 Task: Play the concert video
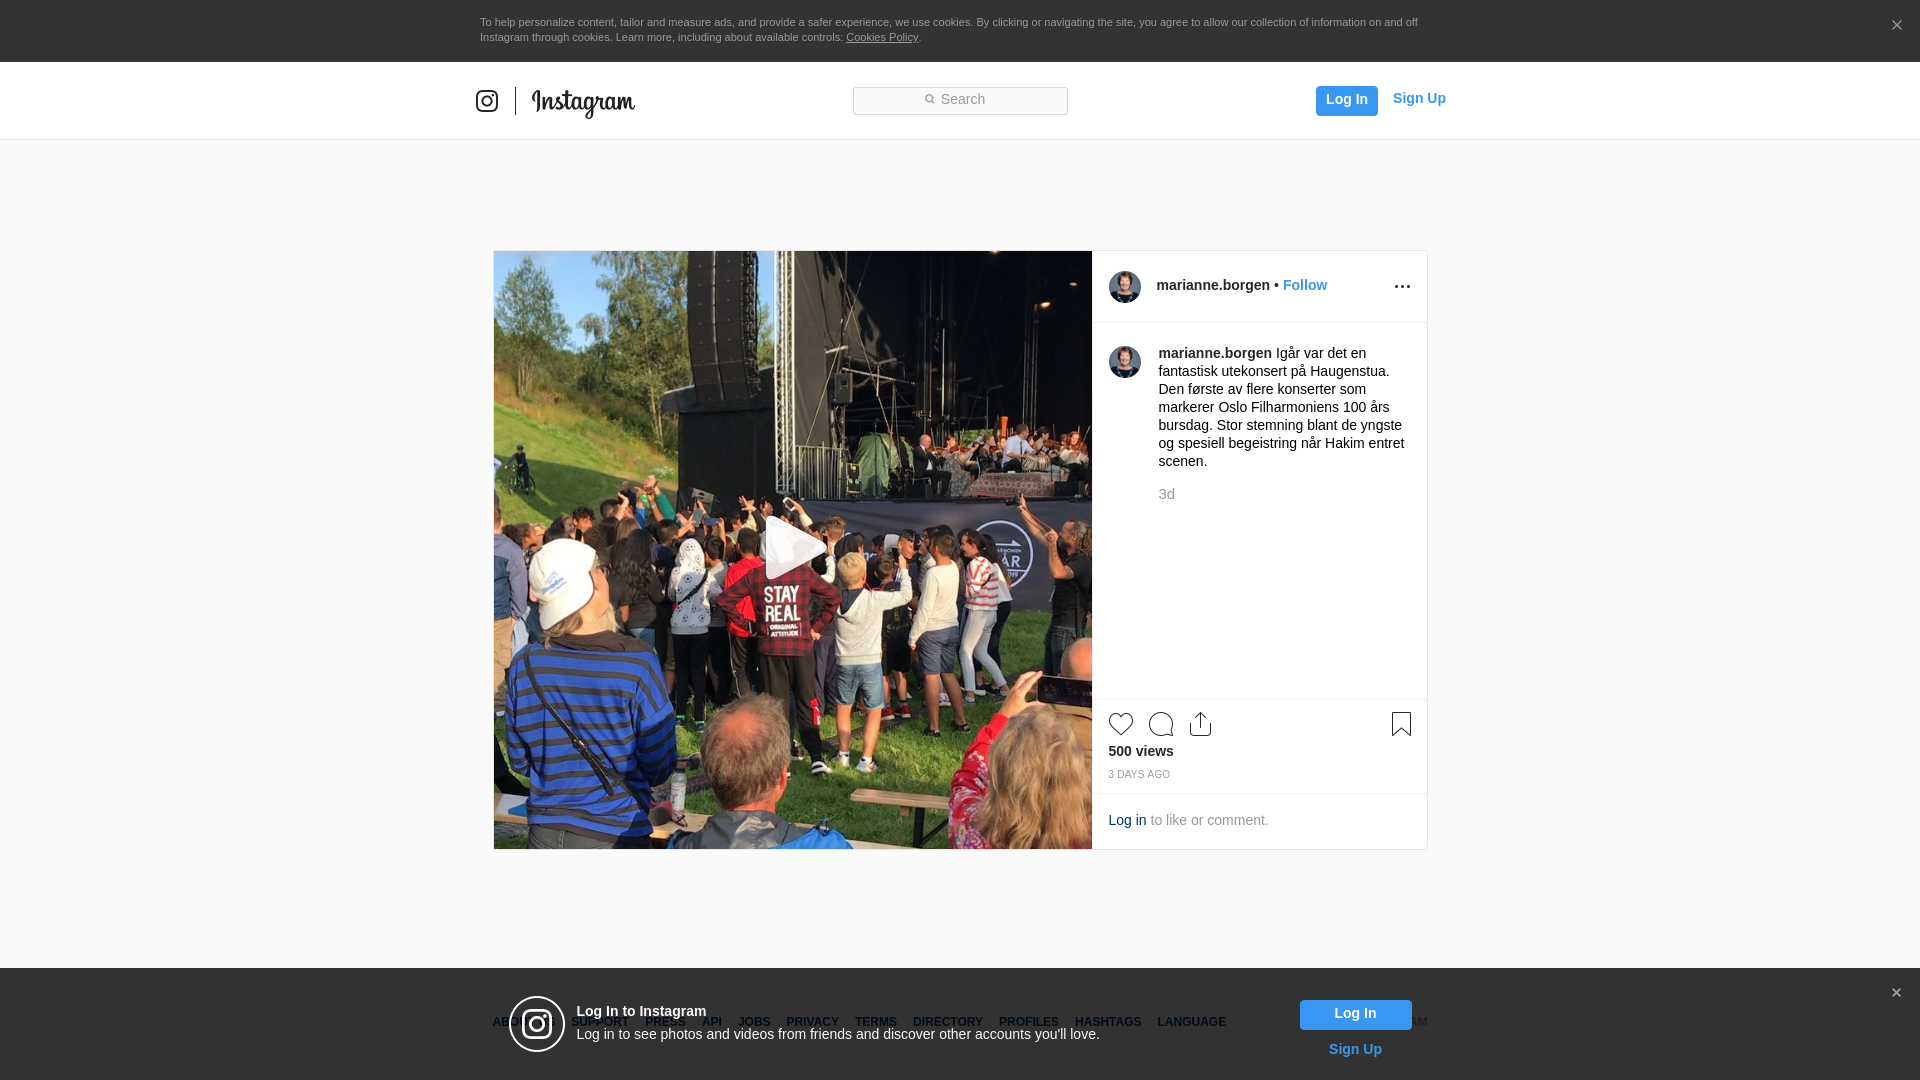[x=794, y=548]
